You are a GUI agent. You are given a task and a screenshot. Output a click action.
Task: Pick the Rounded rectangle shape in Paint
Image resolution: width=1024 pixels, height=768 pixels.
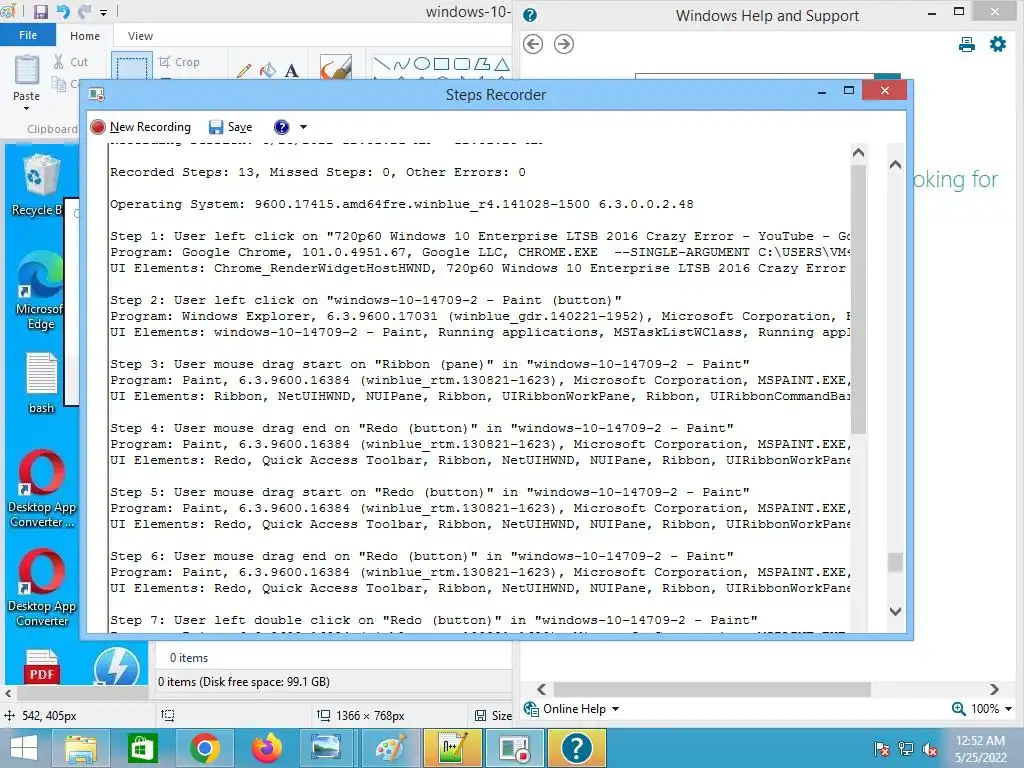coord(462,63)
